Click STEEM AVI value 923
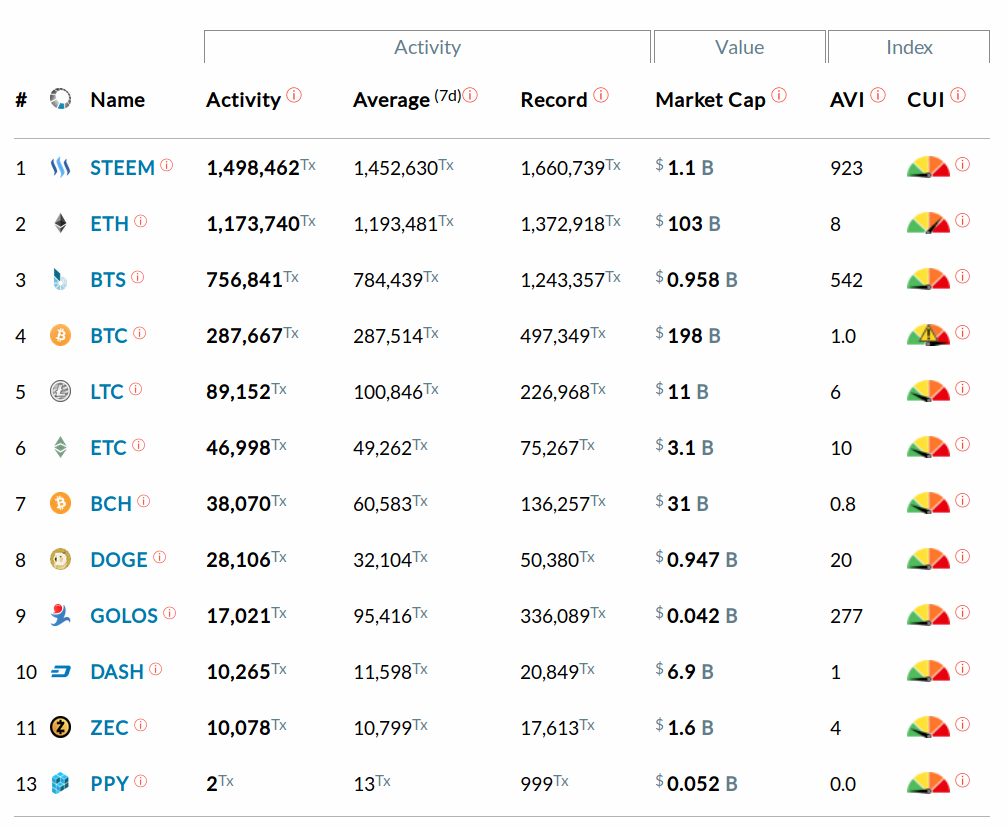1008x829 pixels. coord(846,168)
